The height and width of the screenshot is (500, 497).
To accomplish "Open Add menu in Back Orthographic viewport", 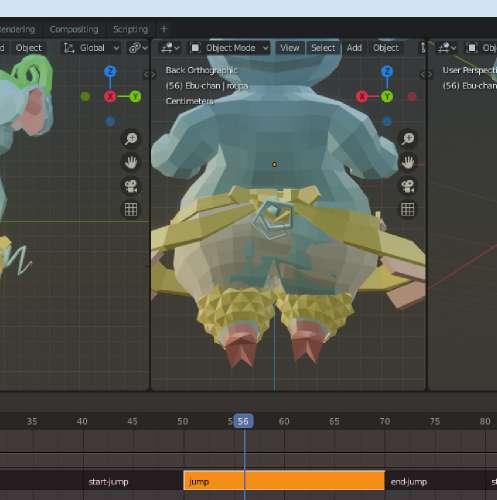I will pyautogui.click(x=354, y=48).
